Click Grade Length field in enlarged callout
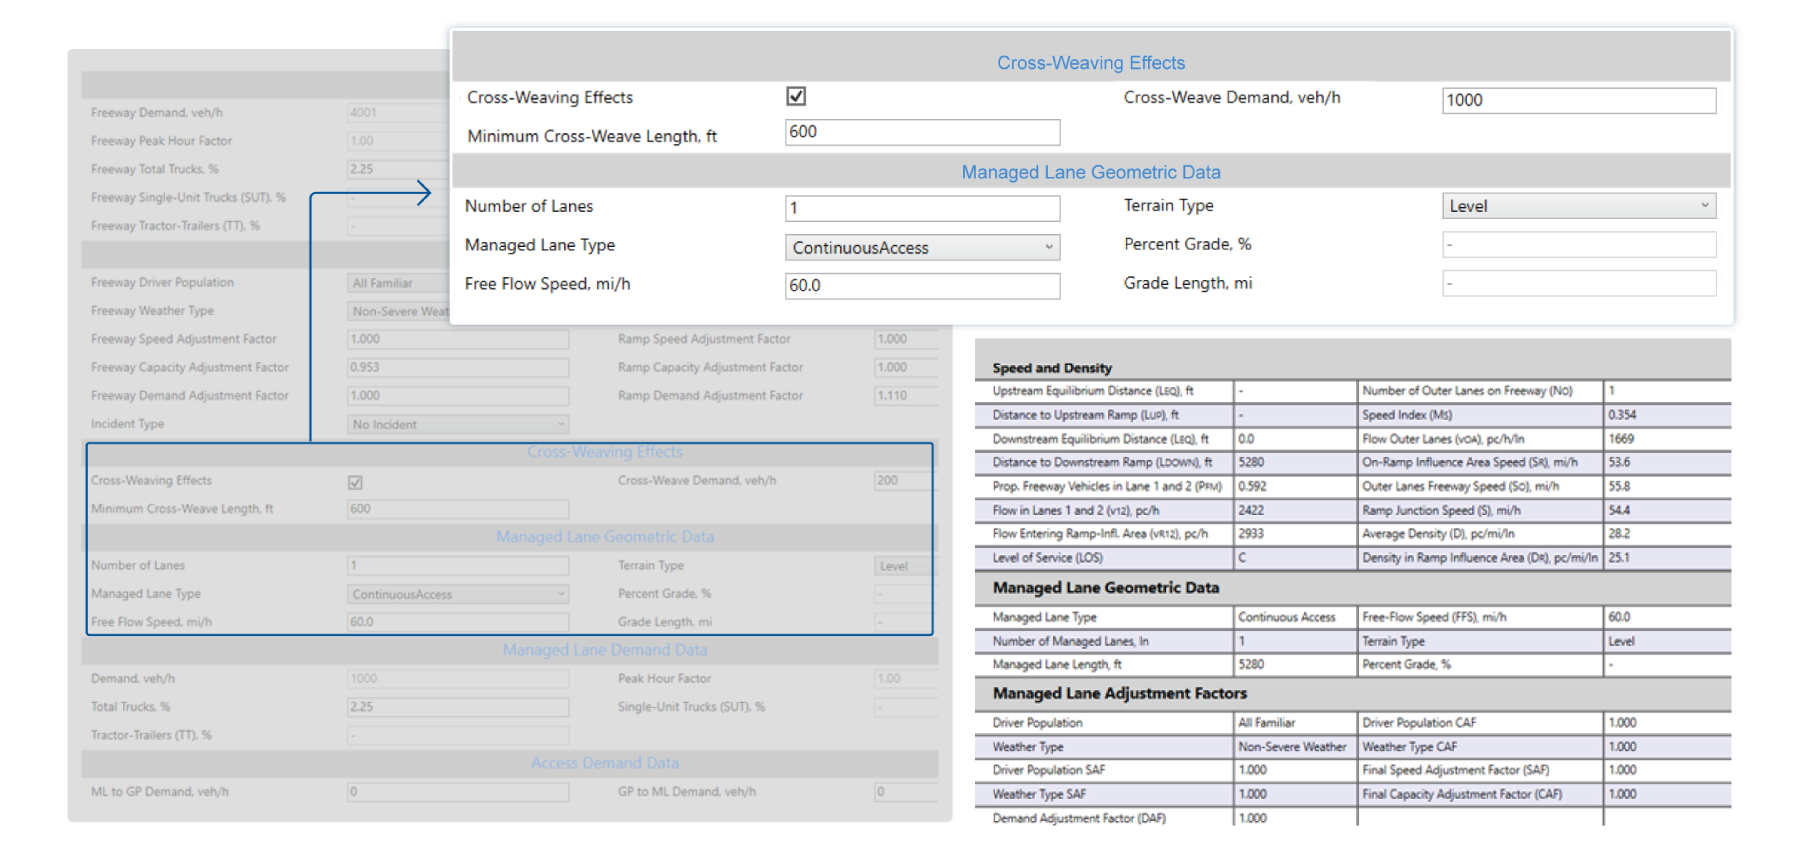Image resolution: width=1800 pixels, height=844 pixels. [1579, 283]
